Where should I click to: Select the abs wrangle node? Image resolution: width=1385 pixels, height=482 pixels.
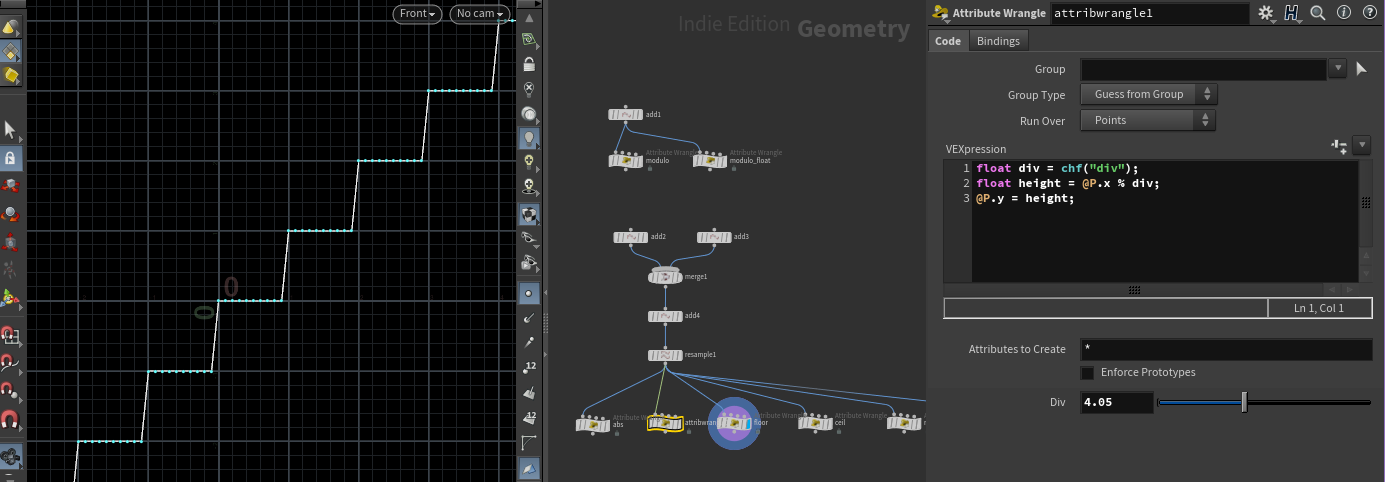(593, 425)
